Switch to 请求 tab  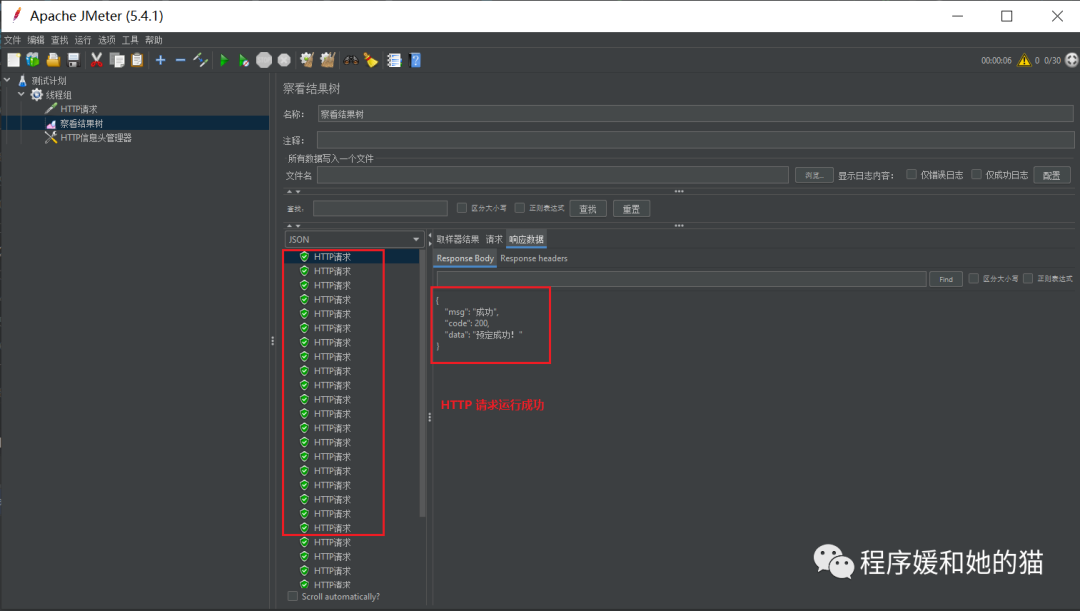pyautogui.click(x=494, y=239)
